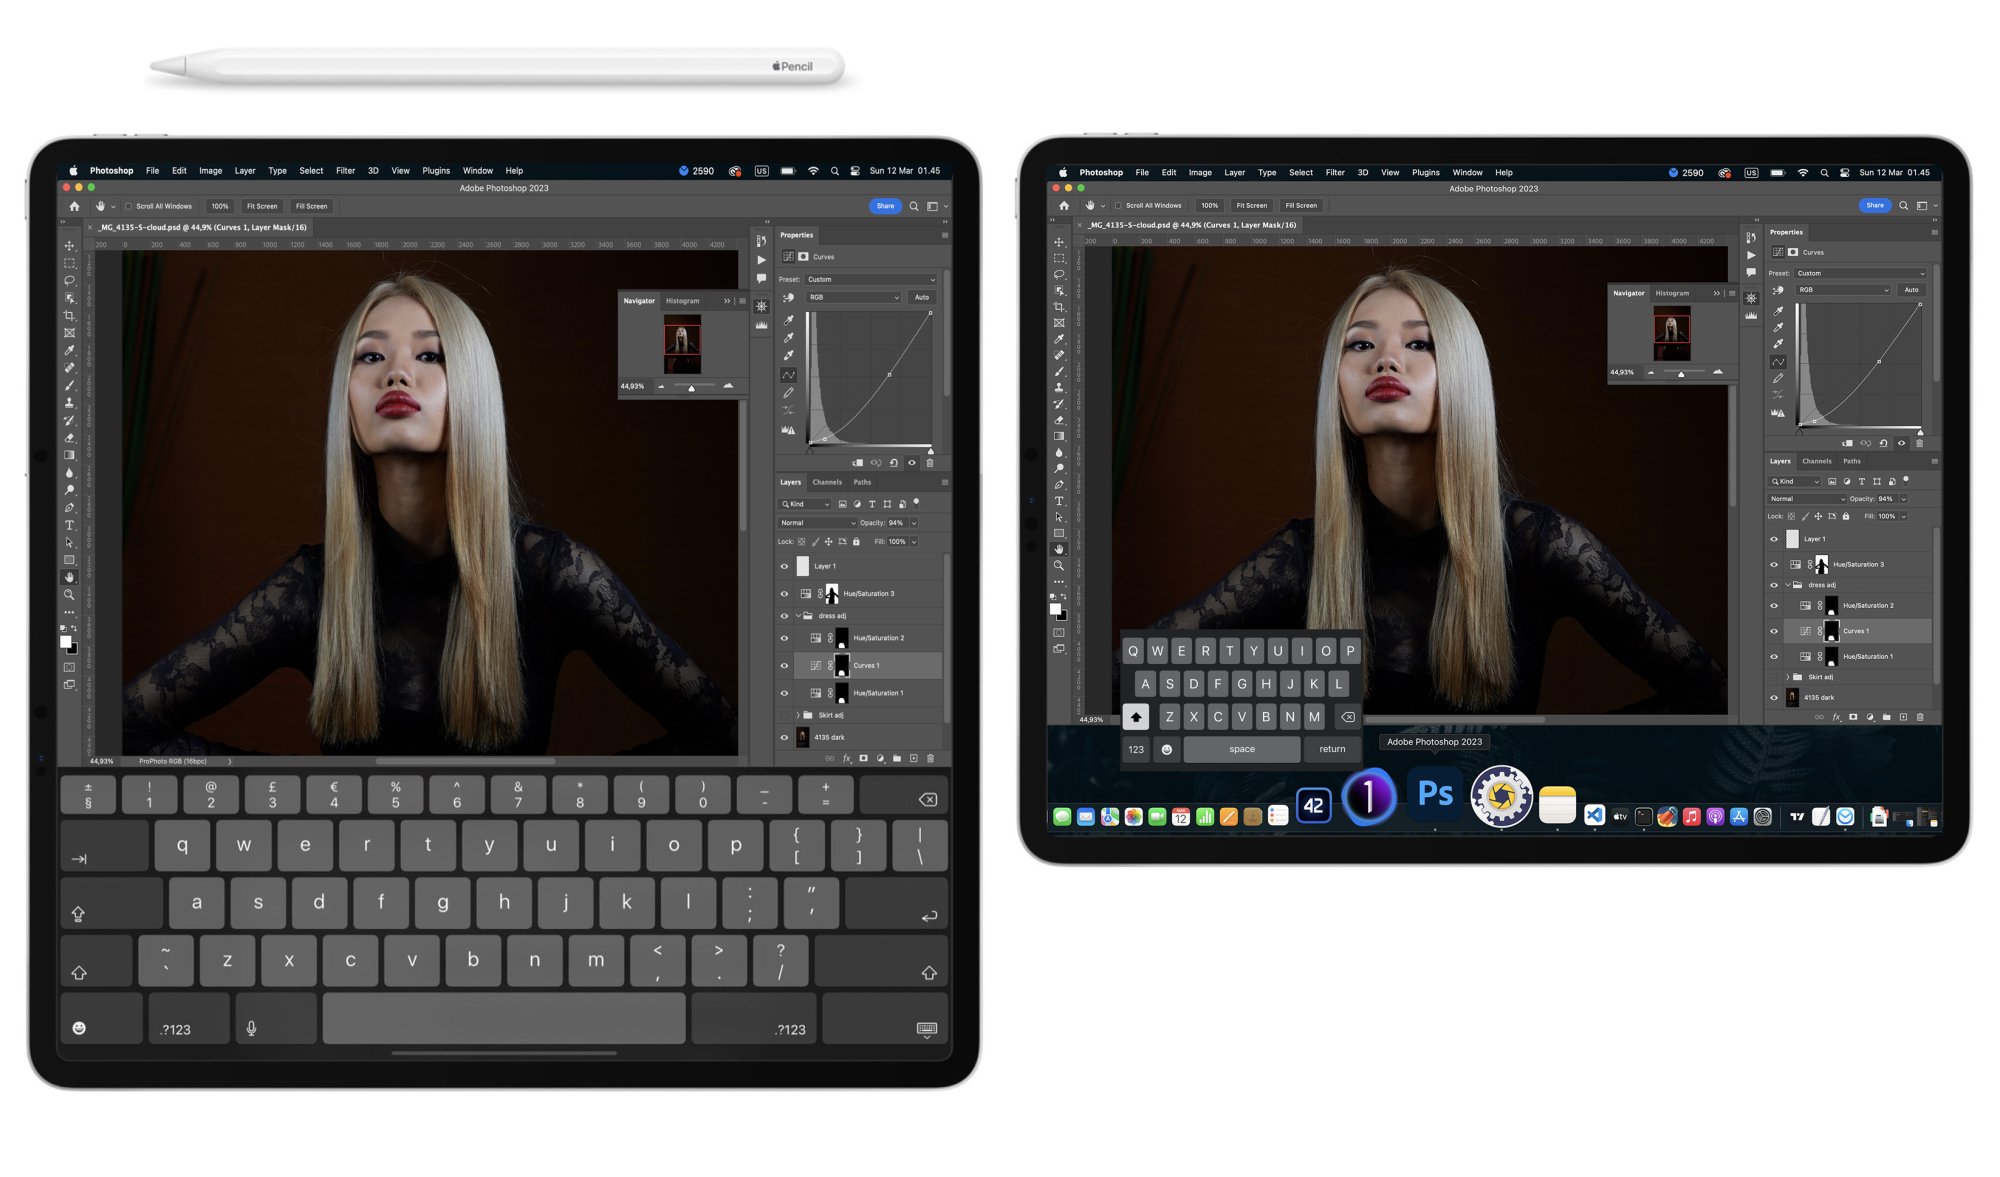Pick the Type tool on left iPad

pos(69,525)
